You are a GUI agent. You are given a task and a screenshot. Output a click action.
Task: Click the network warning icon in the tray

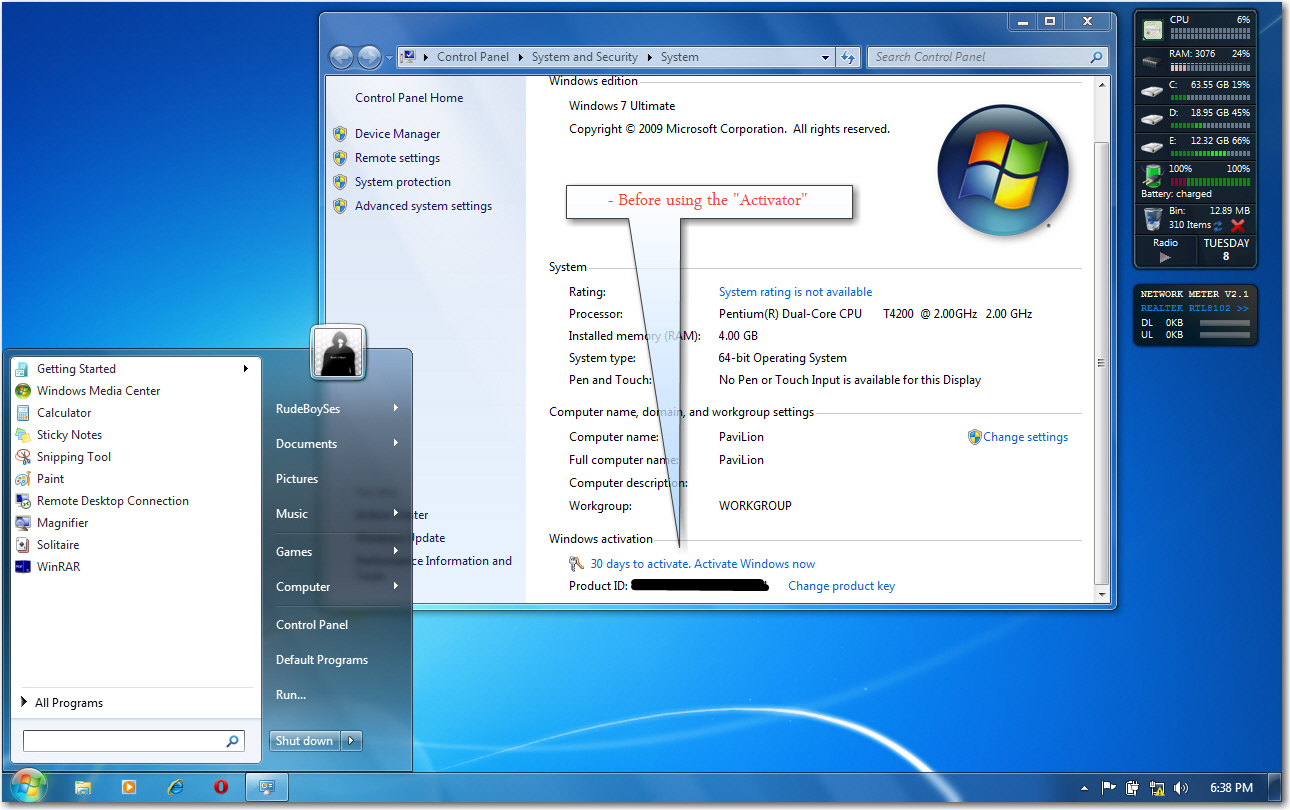click(1157, 787)
